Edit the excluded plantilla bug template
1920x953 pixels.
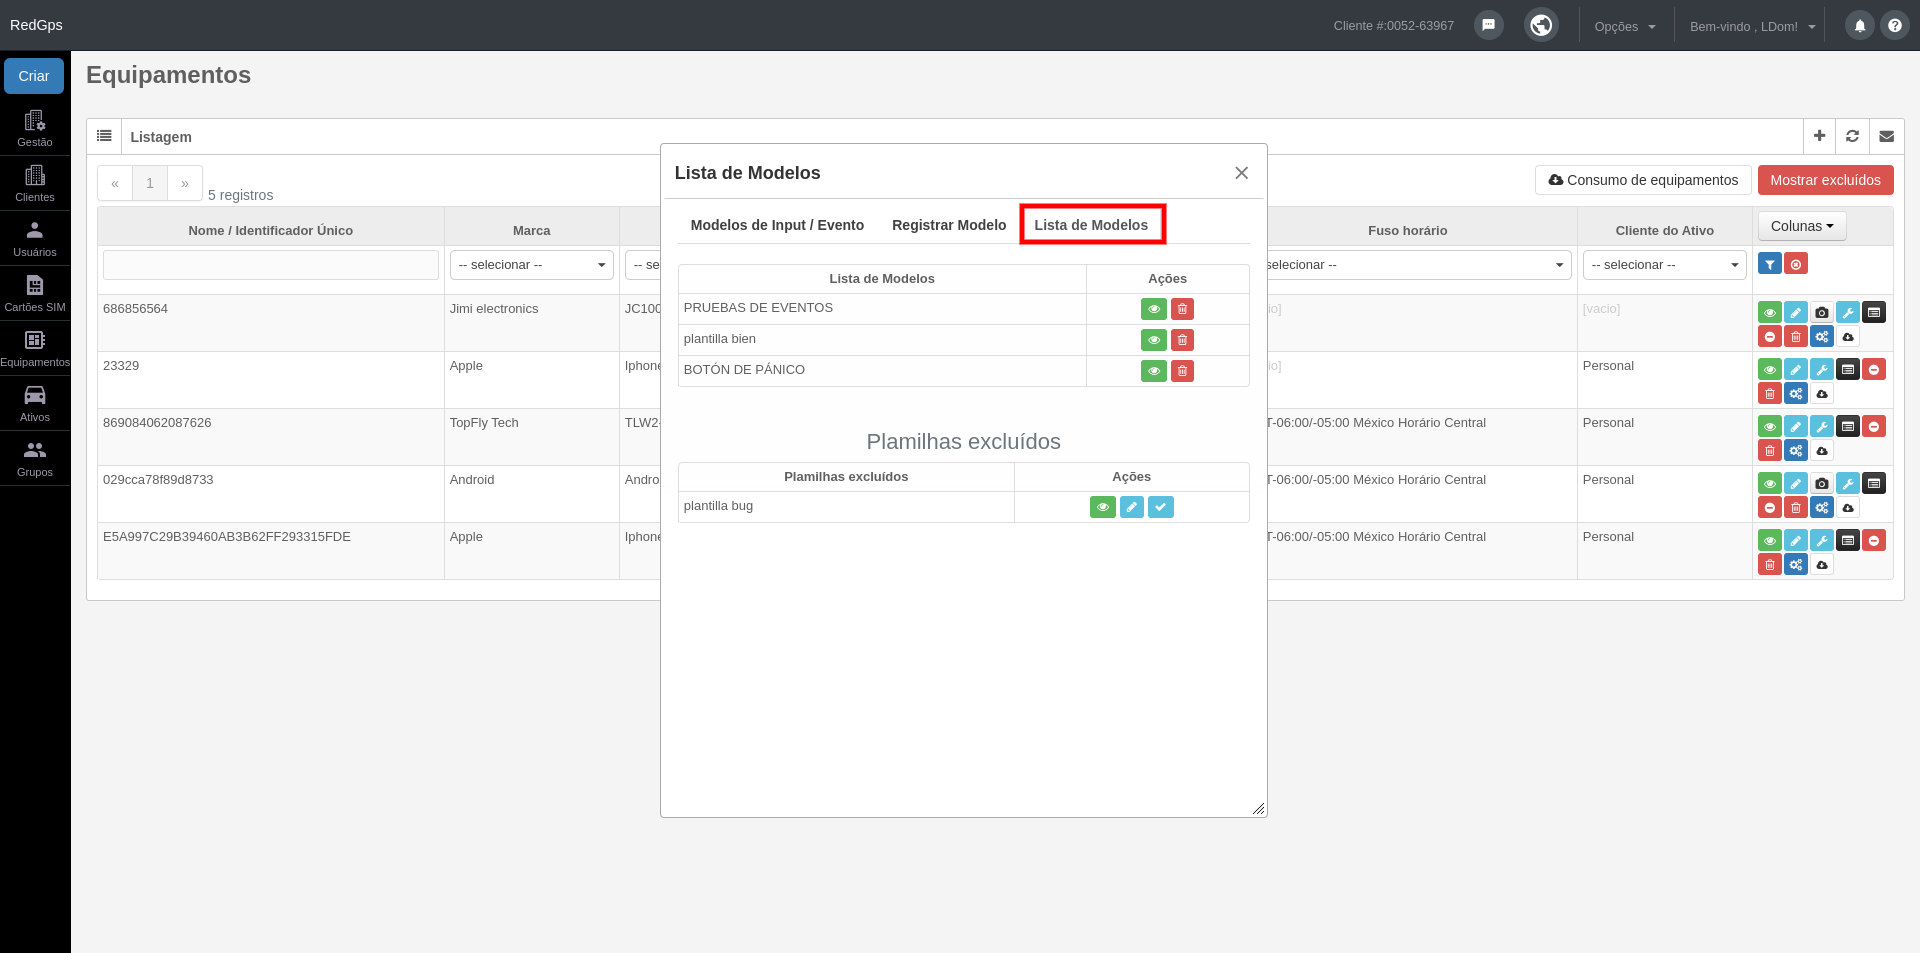click(x=1132, y=507)
